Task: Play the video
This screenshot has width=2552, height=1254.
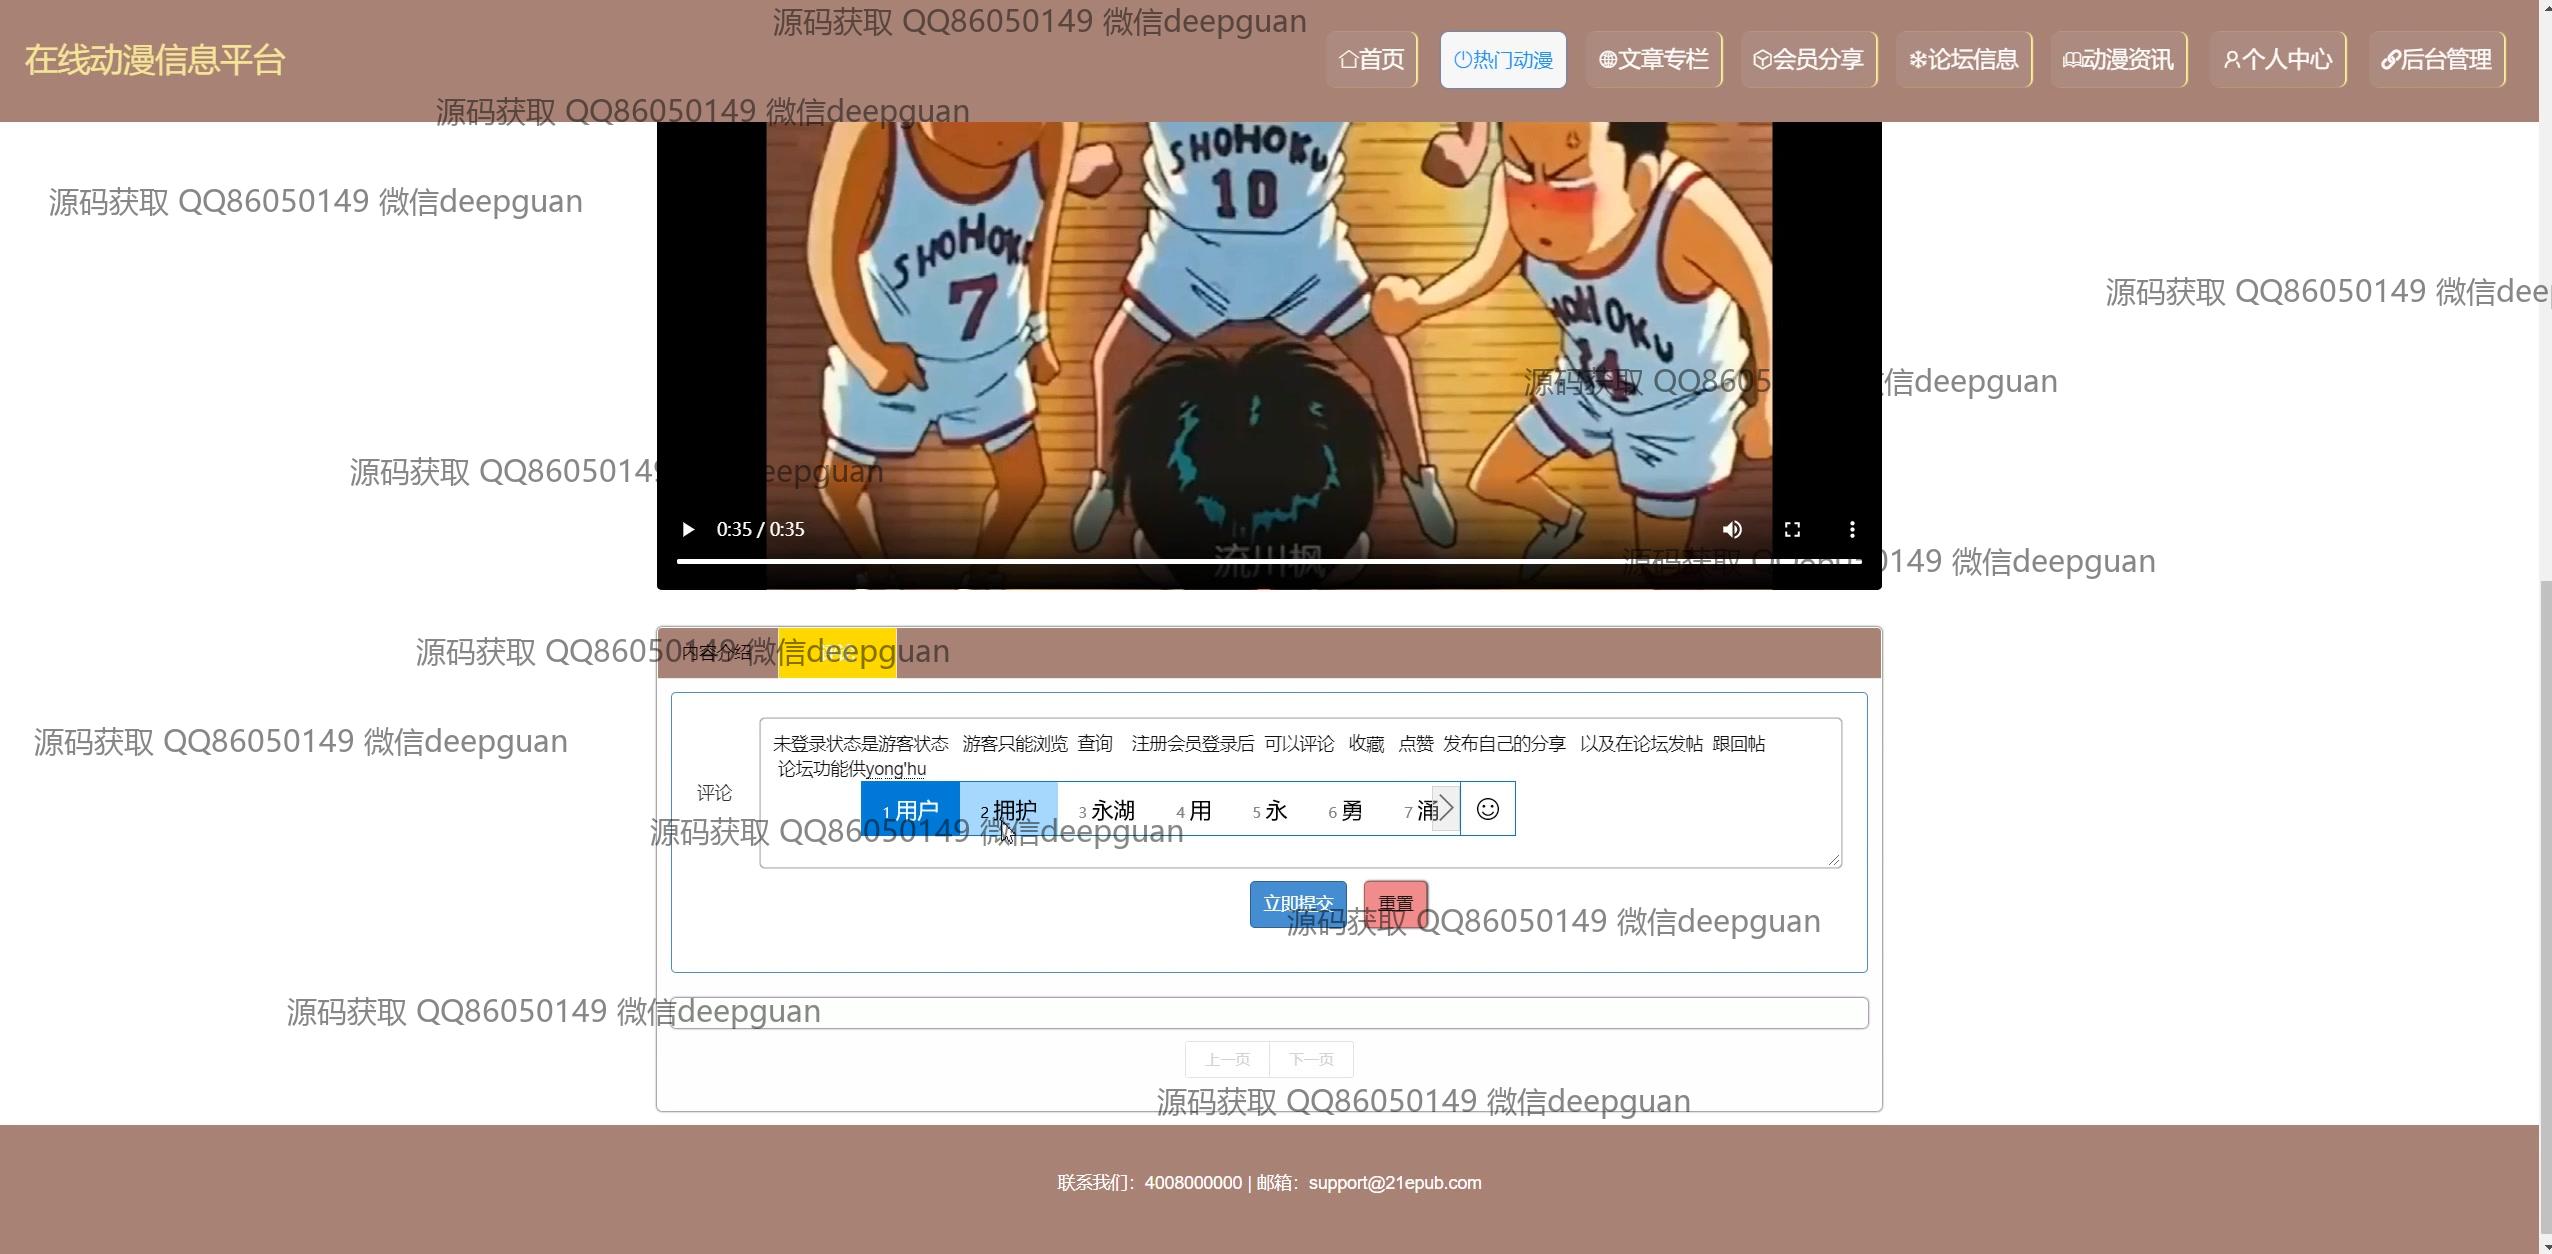Action: (x=687, y=529)
